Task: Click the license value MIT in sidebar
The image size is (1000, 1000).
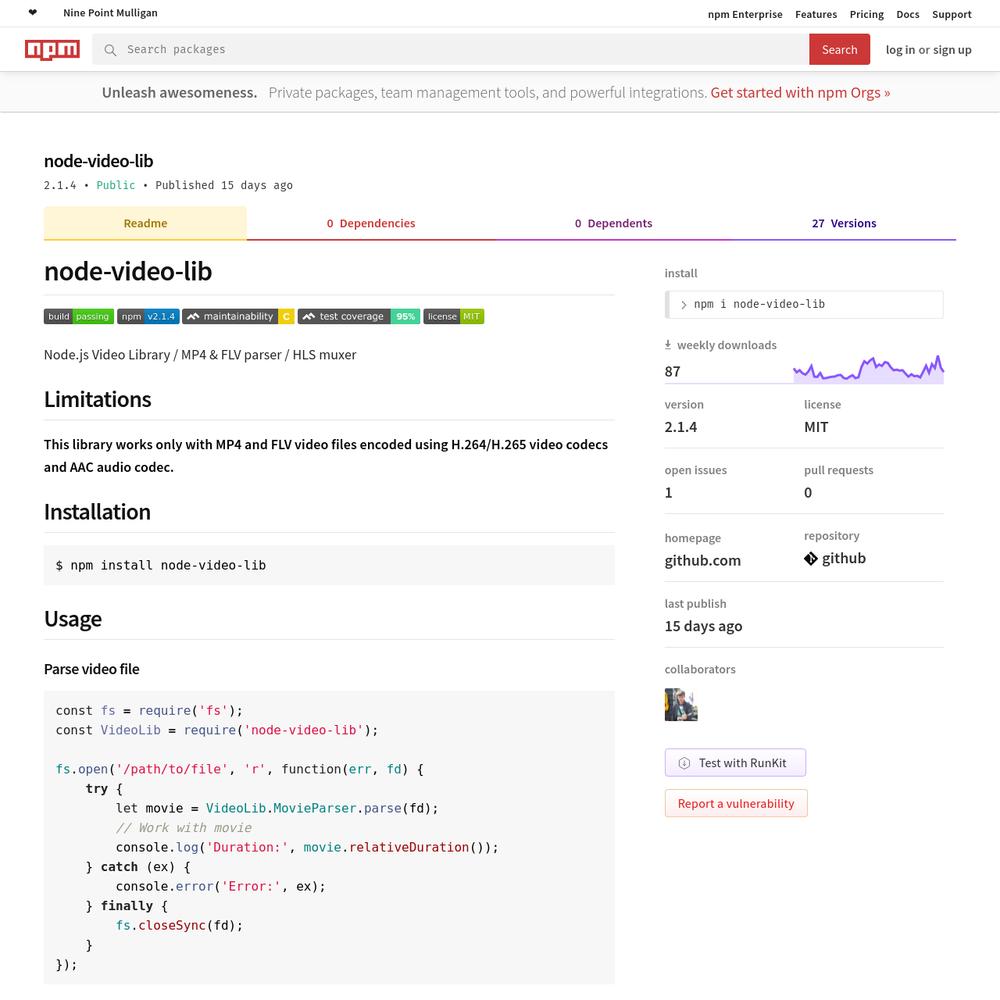Action: point(816,427)
